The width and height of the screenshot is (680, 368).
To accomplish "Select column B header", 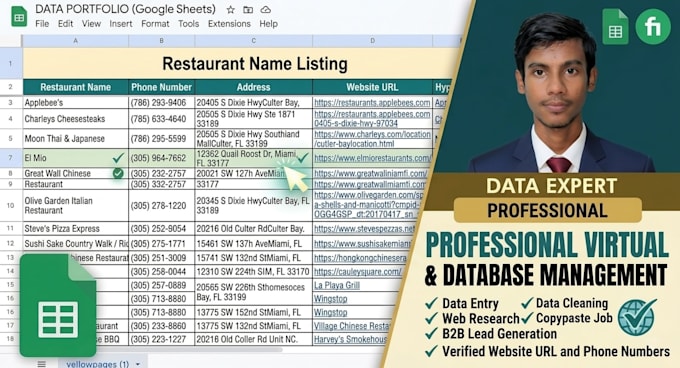I will click(x=161, y=41).
